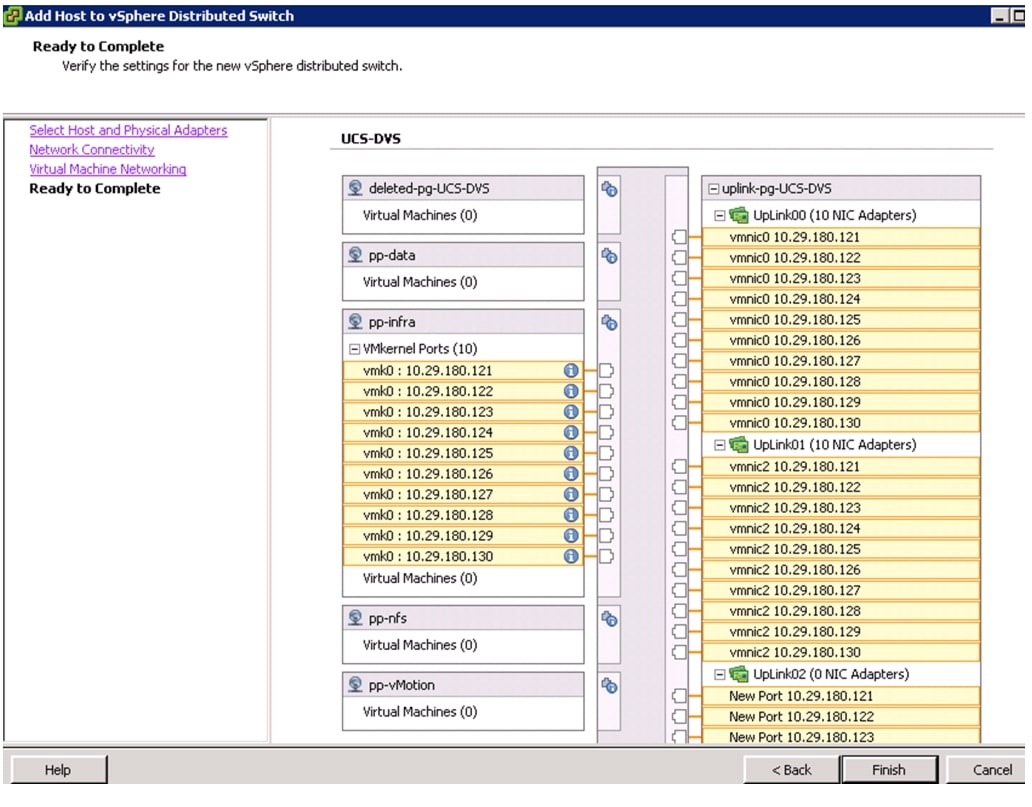Screen dimensions: 1032x807
Task: Collapse the UpLink02 port list
Action: pyautogui.click(x=720, y=675)
